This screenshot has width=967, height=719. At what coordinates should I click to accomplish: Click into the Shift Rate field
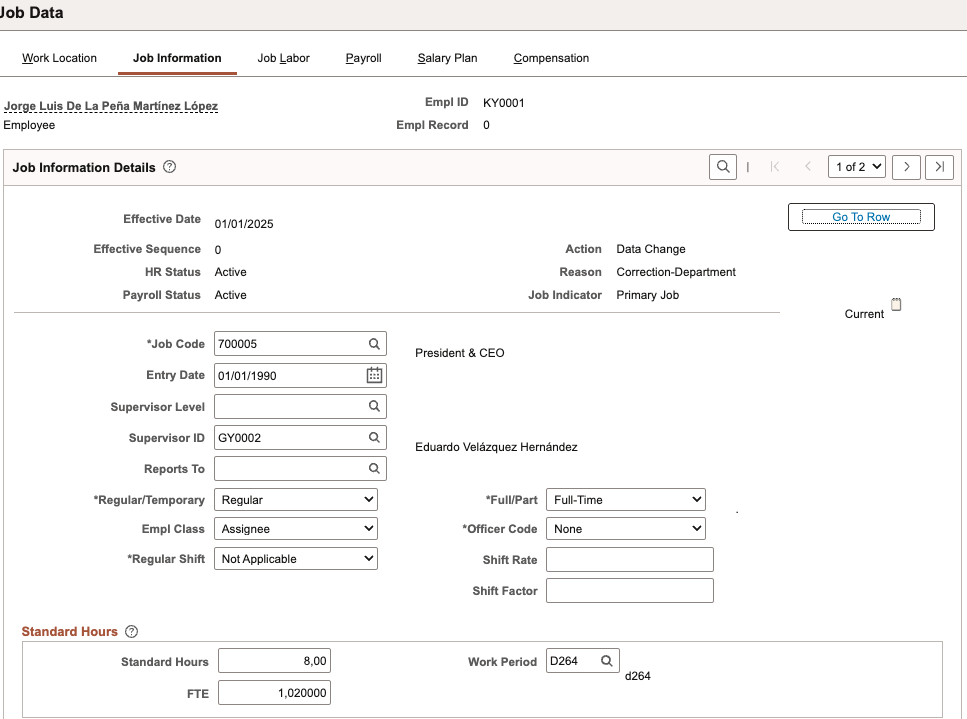[x=629, y=560]
